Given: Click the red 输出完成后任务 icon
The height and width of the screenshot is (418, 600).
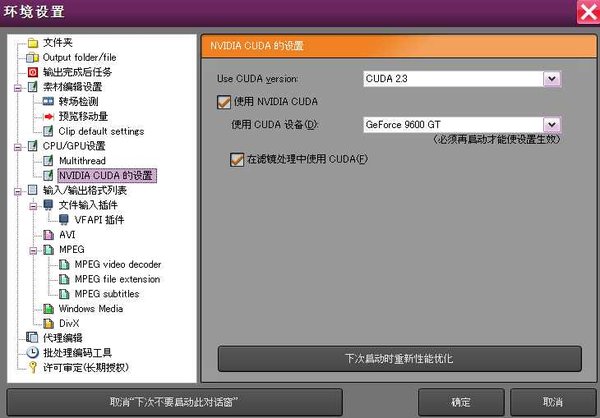Looking at the screenshot, I should 33,72.
